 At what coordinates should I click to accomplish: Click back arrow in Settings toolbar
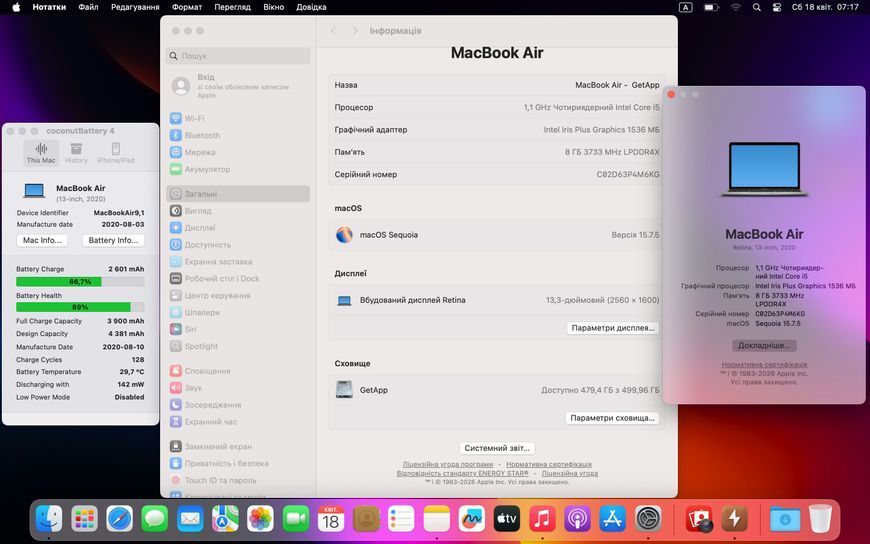point(333,31)
